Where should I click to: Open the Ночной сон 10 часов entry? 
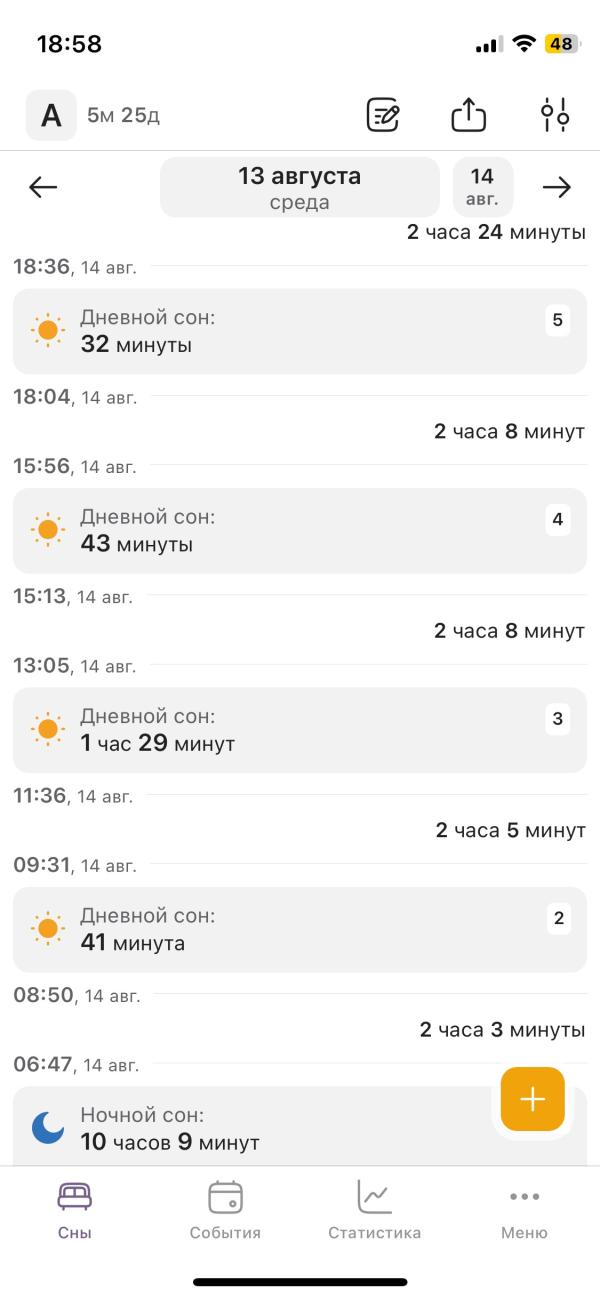pos(300,1127)
